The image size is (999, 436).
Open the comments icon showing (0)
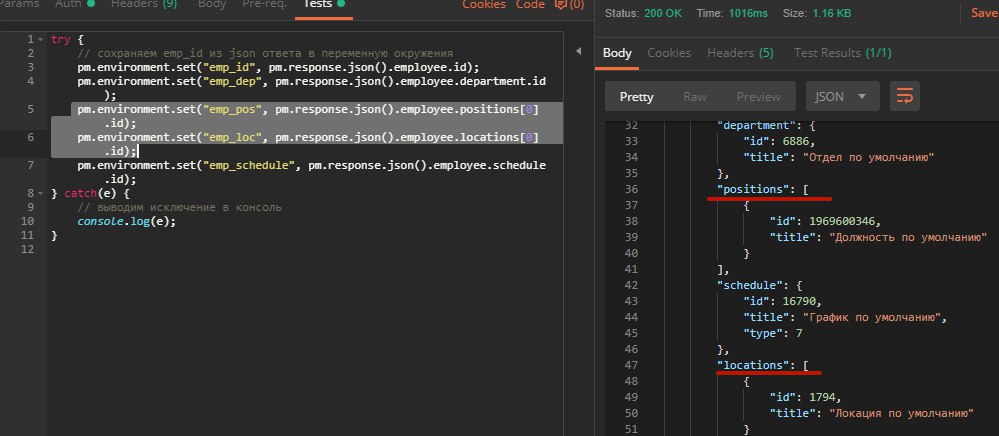(569, 4)
